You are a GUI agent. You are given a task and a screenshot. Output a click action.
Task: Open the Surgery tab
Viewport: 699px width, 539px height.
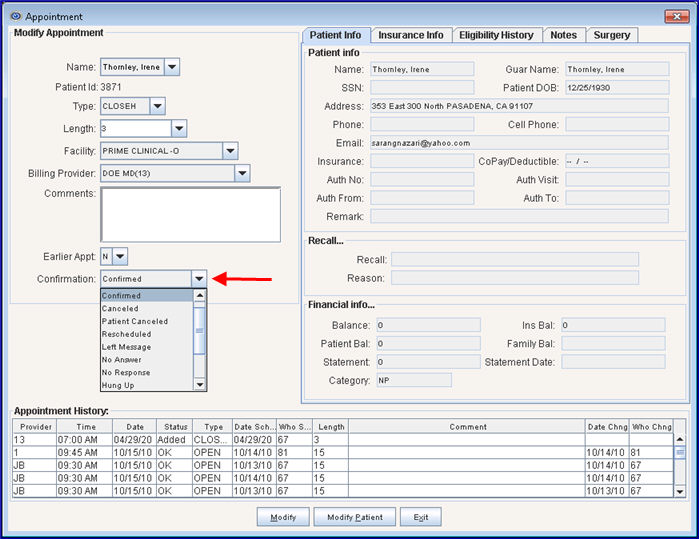(x=612, y=35)
